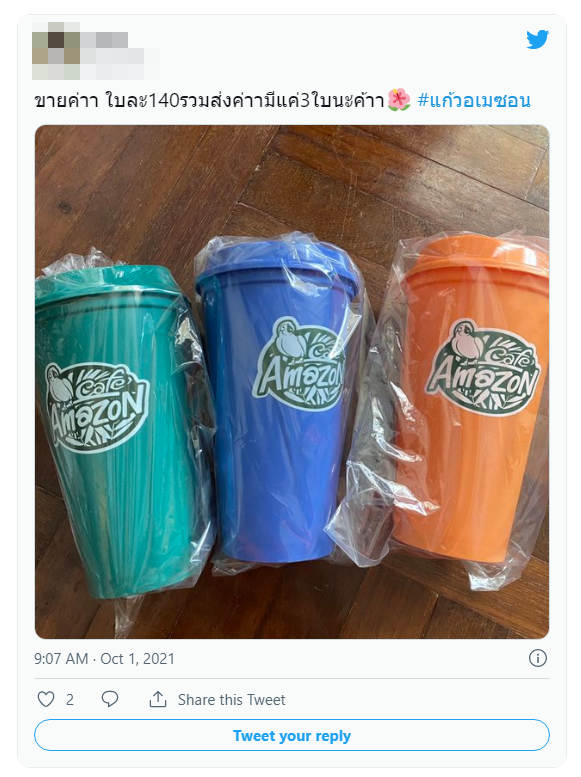Click the Thai tweet text about 140 price
Viewport: 581px width, 777px height.
tap(209, 100)
